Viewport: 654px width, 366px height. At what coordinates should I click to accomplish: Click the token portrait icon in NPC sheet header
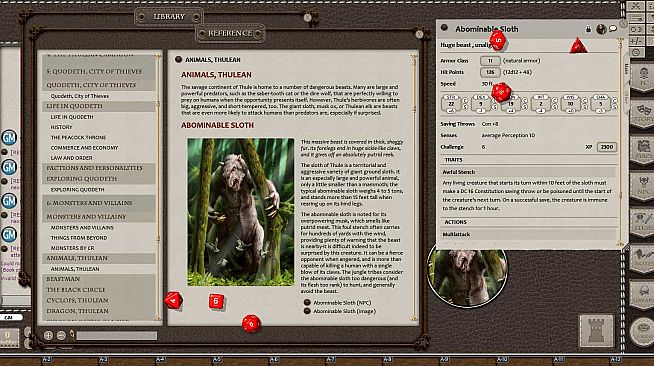601,29
